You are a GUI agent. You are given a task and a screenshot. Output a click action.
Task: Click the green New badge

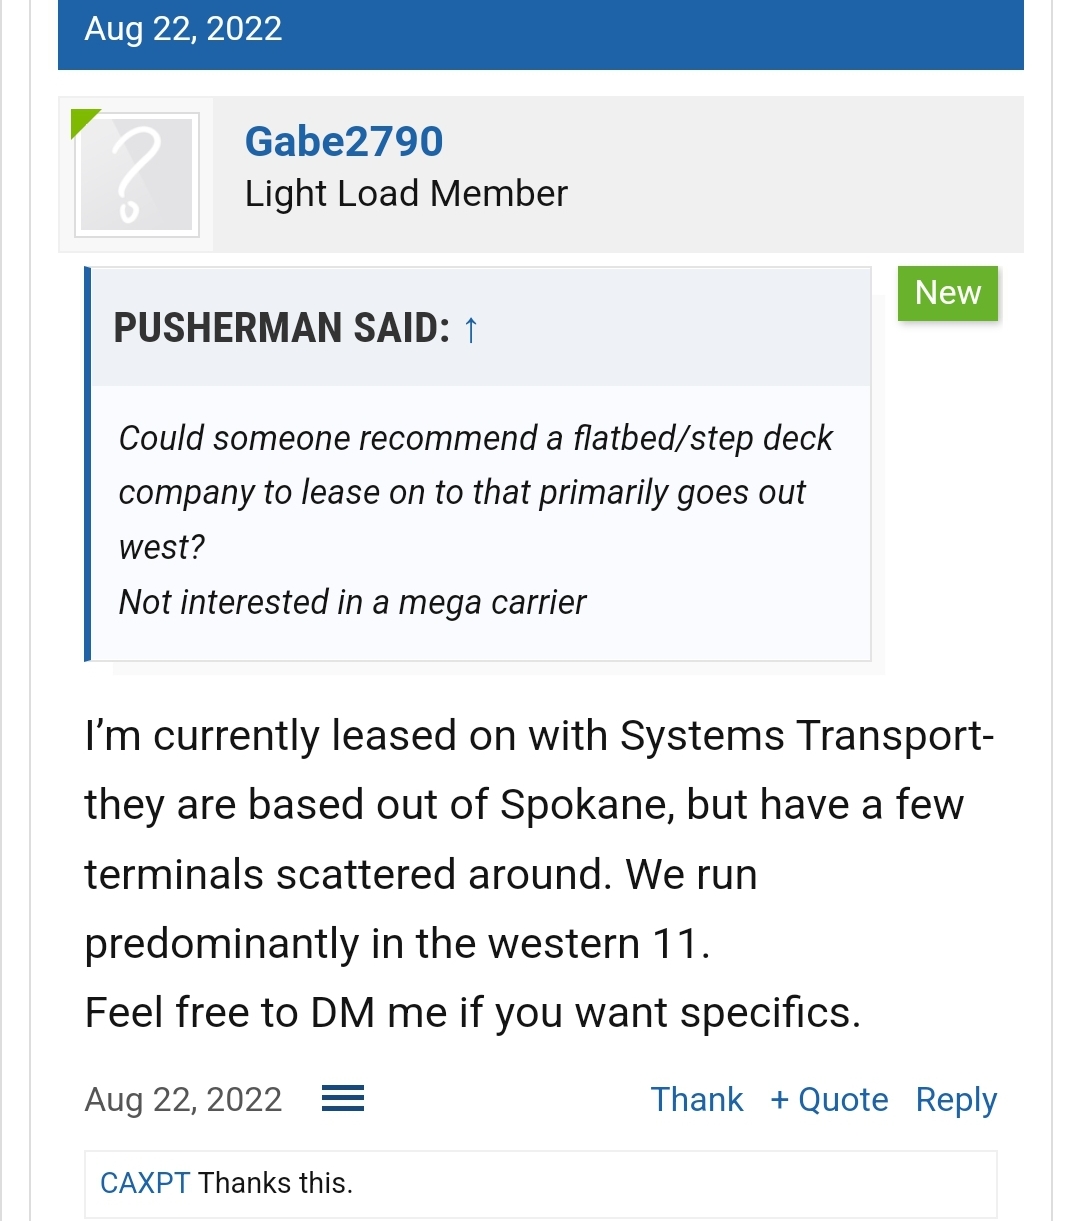pos(947,293)
